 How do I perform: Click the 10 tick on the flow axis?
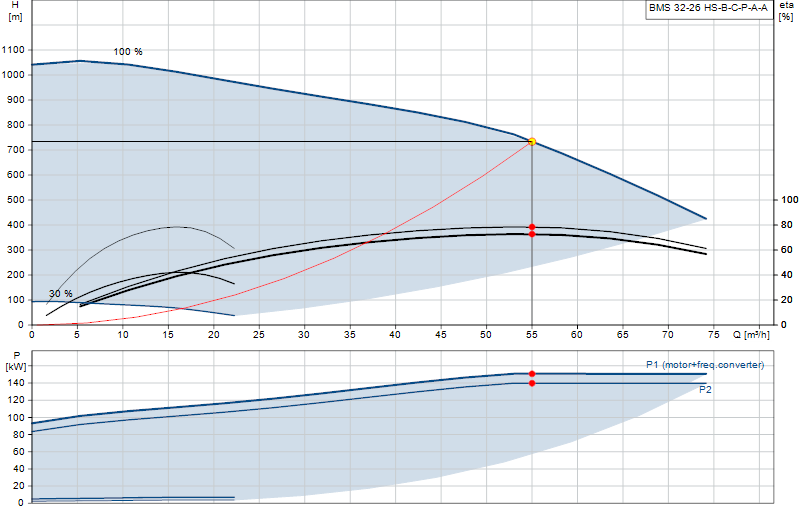click(123, 335)
